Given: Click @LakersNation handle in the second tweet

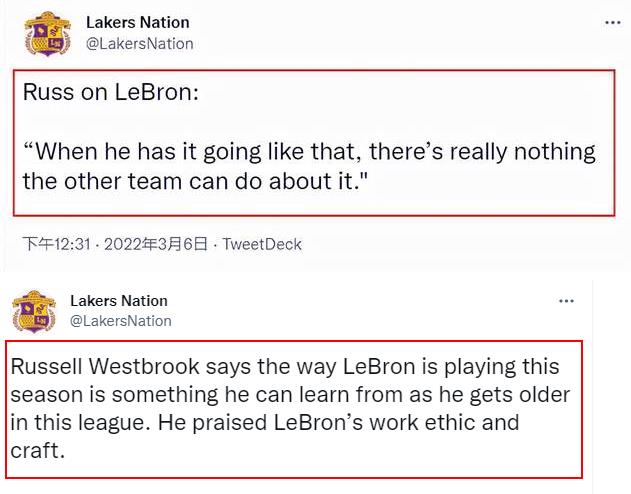Looking at the screenshot, I should click(x=121, y=321).
